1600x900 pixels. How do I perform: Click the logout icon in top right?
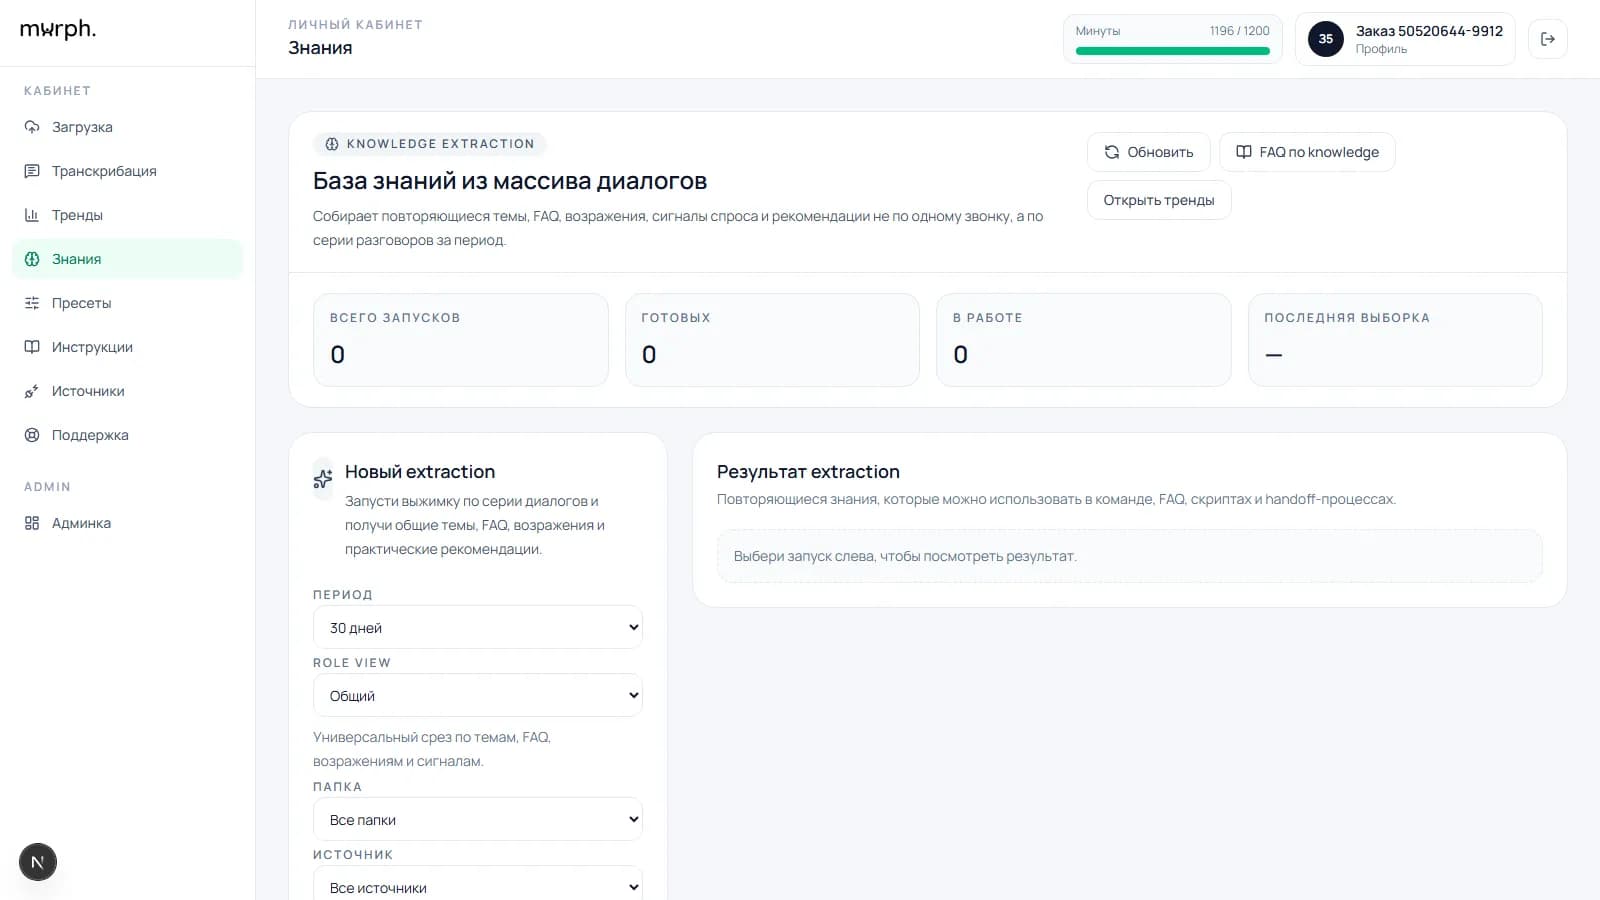tap(1547, 39)
